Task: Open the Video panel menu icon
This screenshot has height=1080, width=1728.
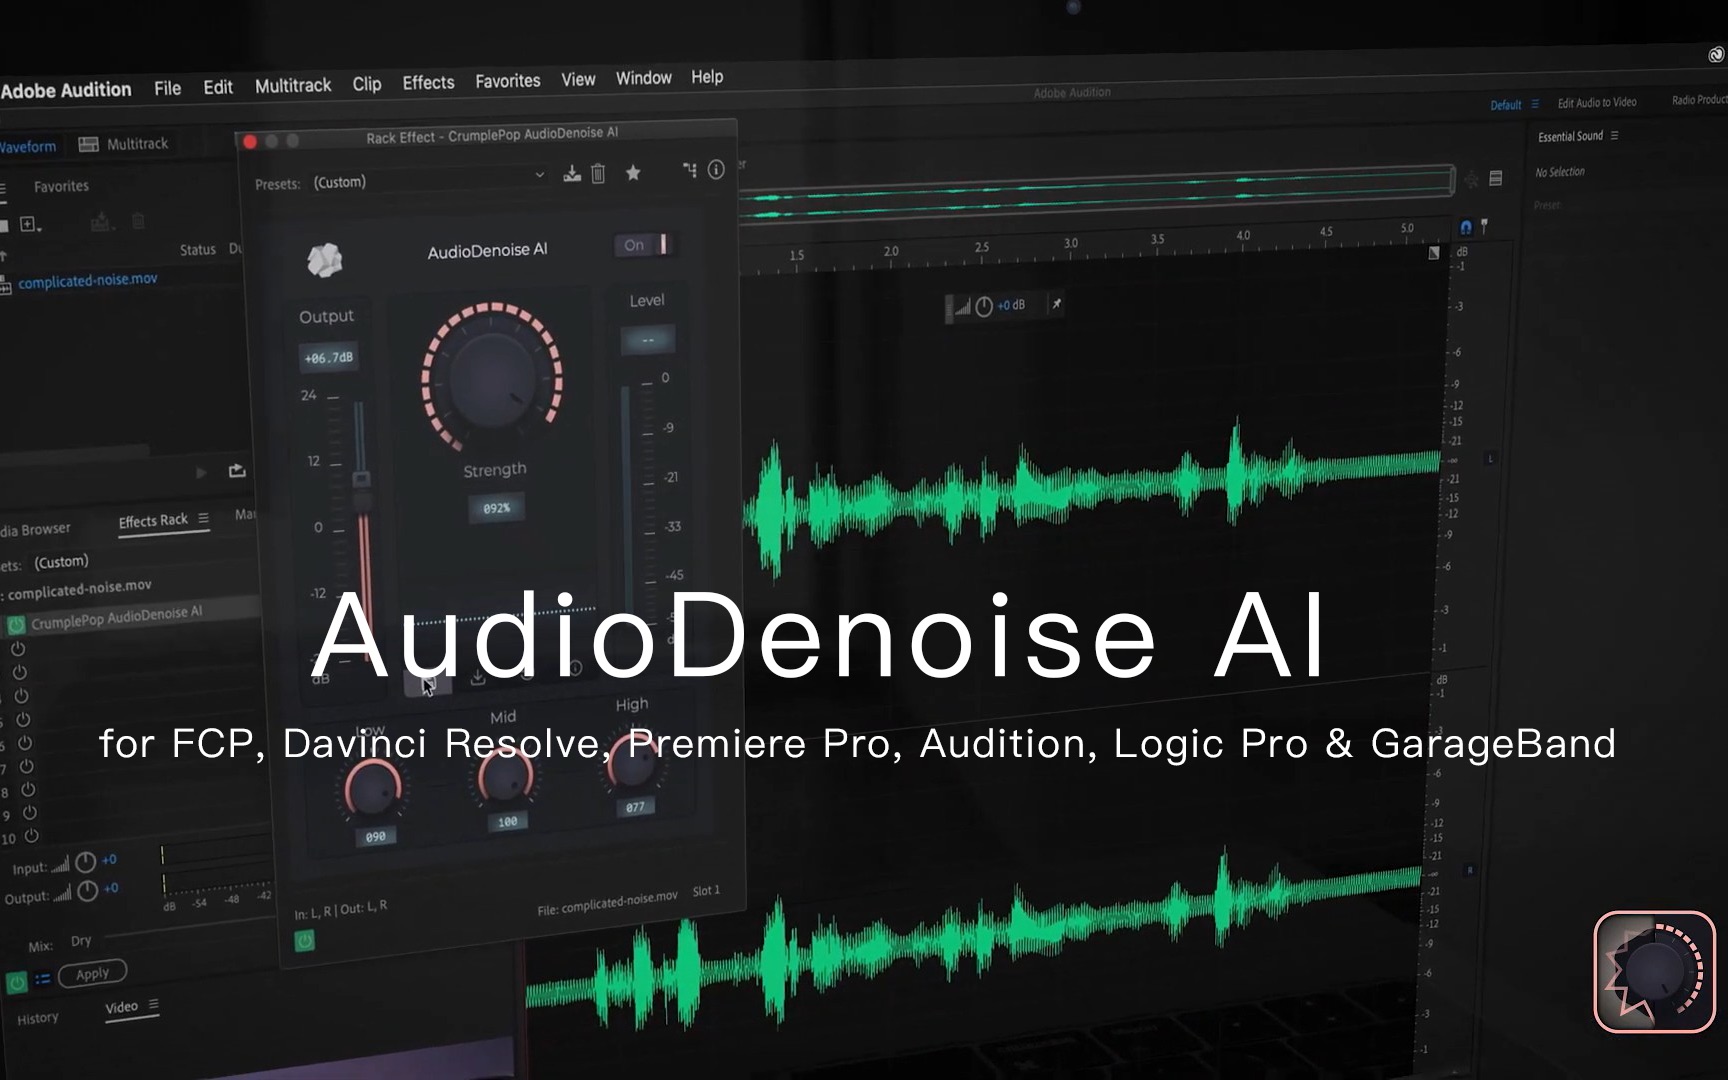Action: (153, 1004)
